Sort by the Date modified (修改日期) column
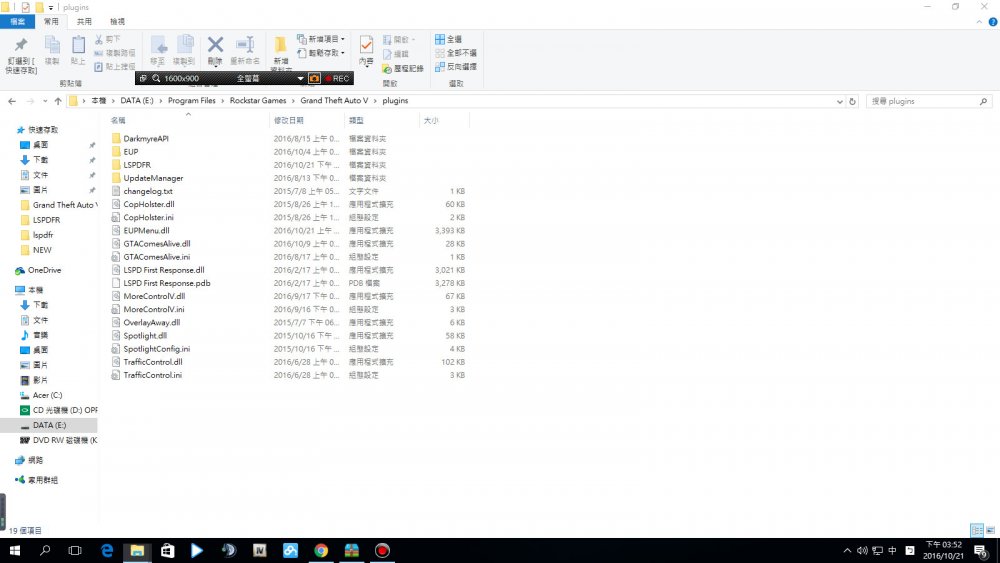This screenshot has width=1000, height=563. point(307,121)
